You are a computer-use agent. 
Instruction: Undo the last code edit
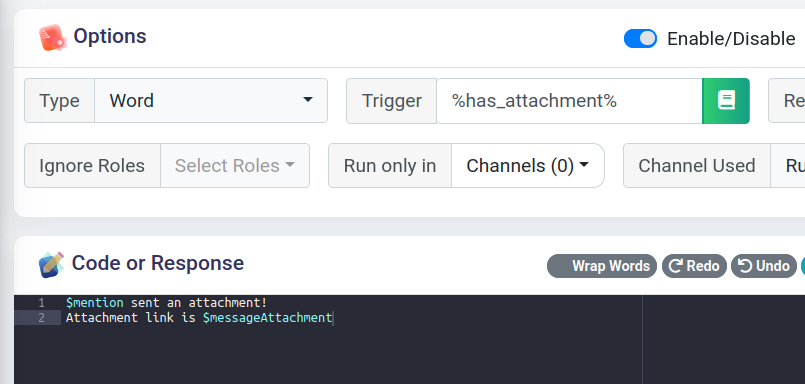point(763,266)
